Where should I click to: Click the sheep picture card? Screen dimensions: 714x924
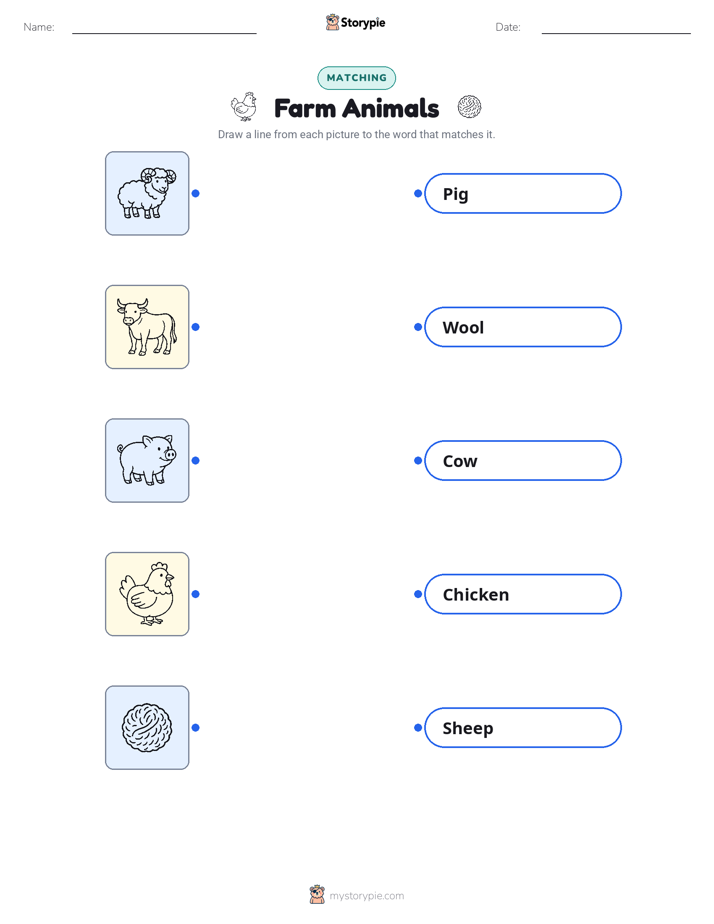coord(147,193)
